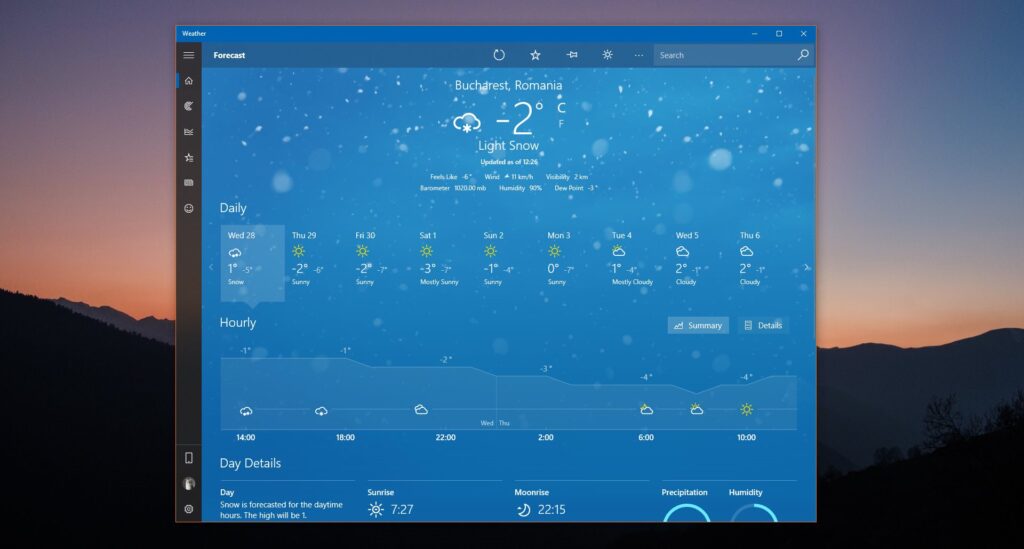1024x549 pixels.
Task: Show the hourly Summary view
Action: coord(698,325)
